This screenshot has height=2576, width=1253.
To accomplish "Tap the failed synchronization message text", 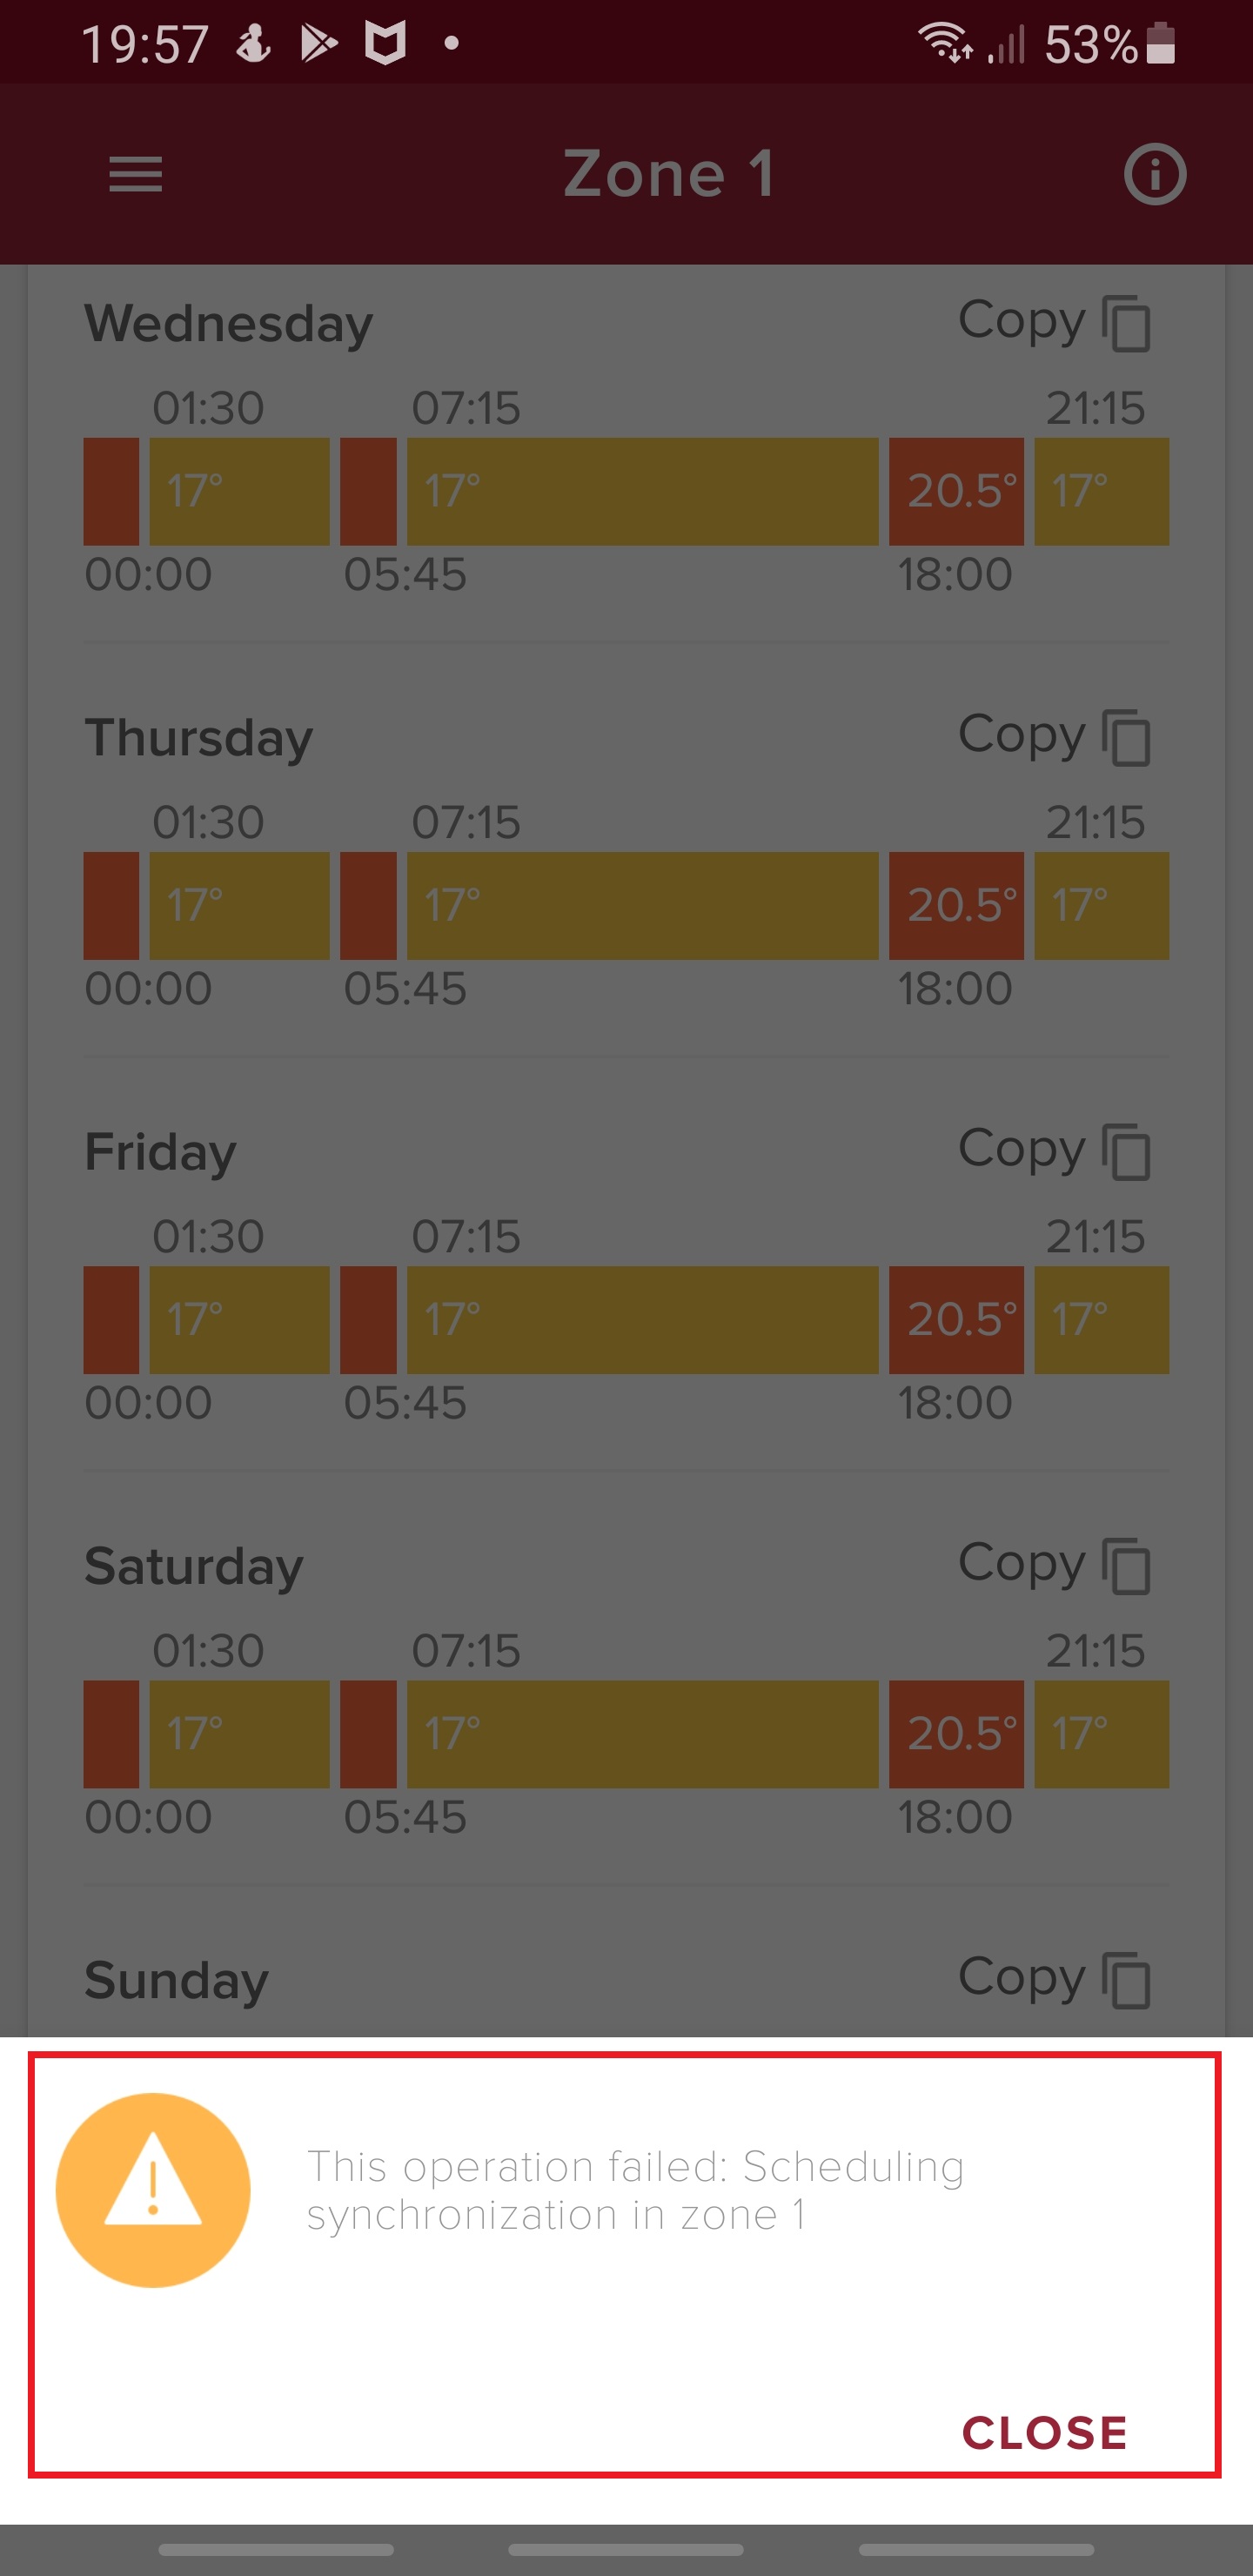I will click(635, 2190).
